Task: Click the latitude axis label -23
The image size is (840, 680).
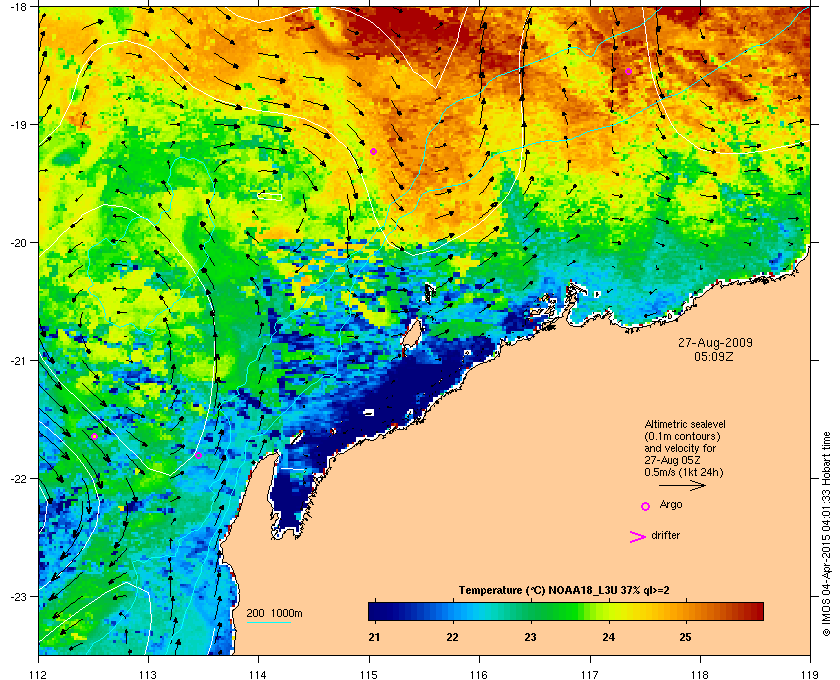Action: pyautogui.click(x=18, y=596)
